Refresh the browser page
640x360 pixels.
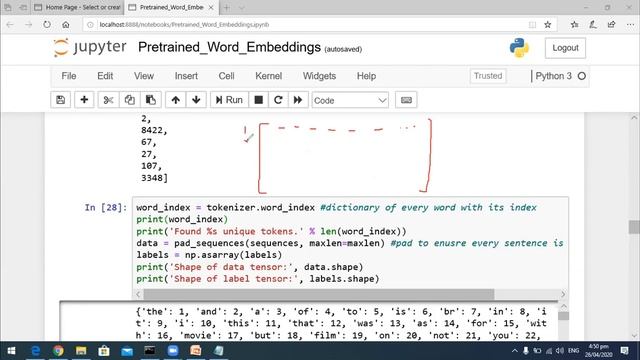(x=47, y=24)
